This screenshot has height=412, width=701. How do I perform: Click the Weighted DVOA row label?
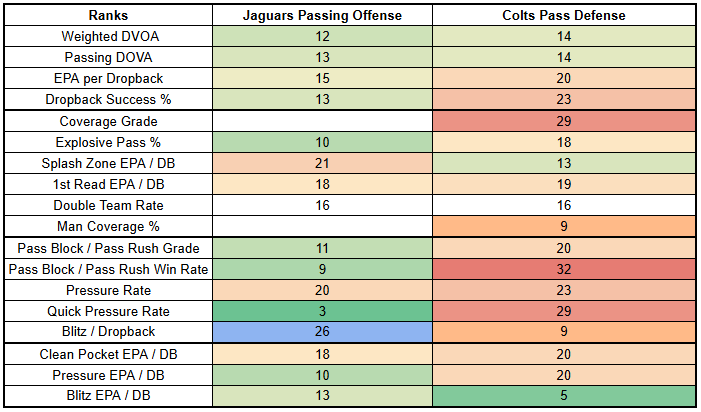pos(106,36)
